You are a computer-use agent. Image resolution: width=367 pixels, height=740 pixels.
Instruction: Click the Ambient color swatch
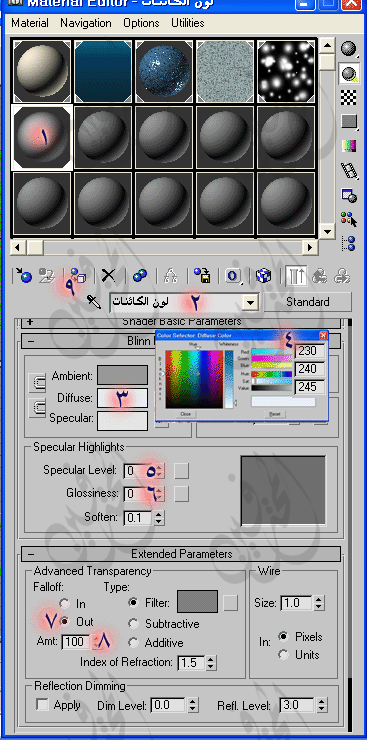pyautogui.click(x=122, y=376)
